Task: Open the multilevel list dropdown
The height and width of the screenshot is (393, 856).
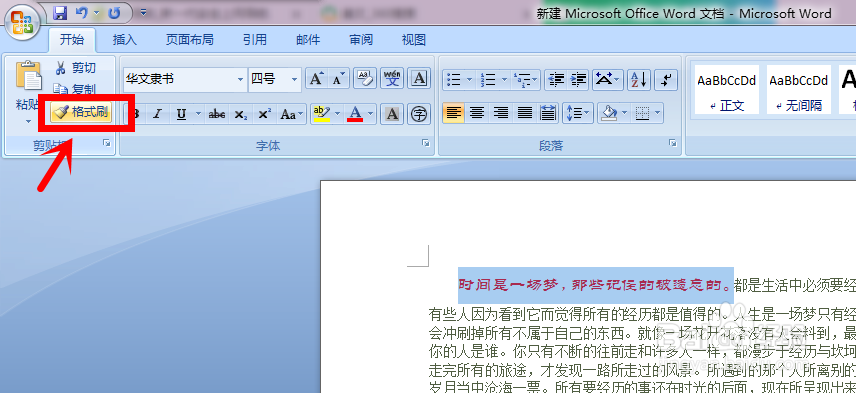Action: click(x=525, y=80)
